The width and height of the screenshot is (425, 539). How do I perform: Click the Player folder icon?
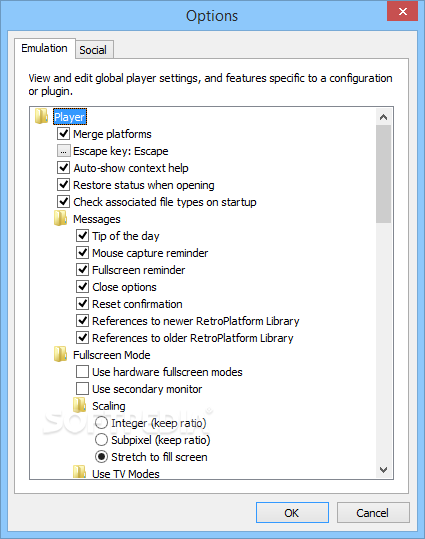point(41,116)
